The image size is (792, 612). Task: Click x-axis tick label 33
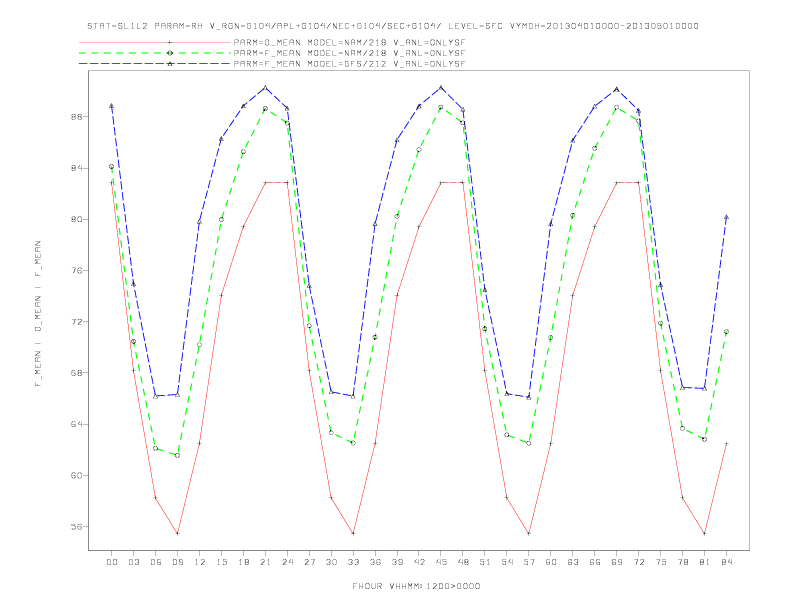353,562
